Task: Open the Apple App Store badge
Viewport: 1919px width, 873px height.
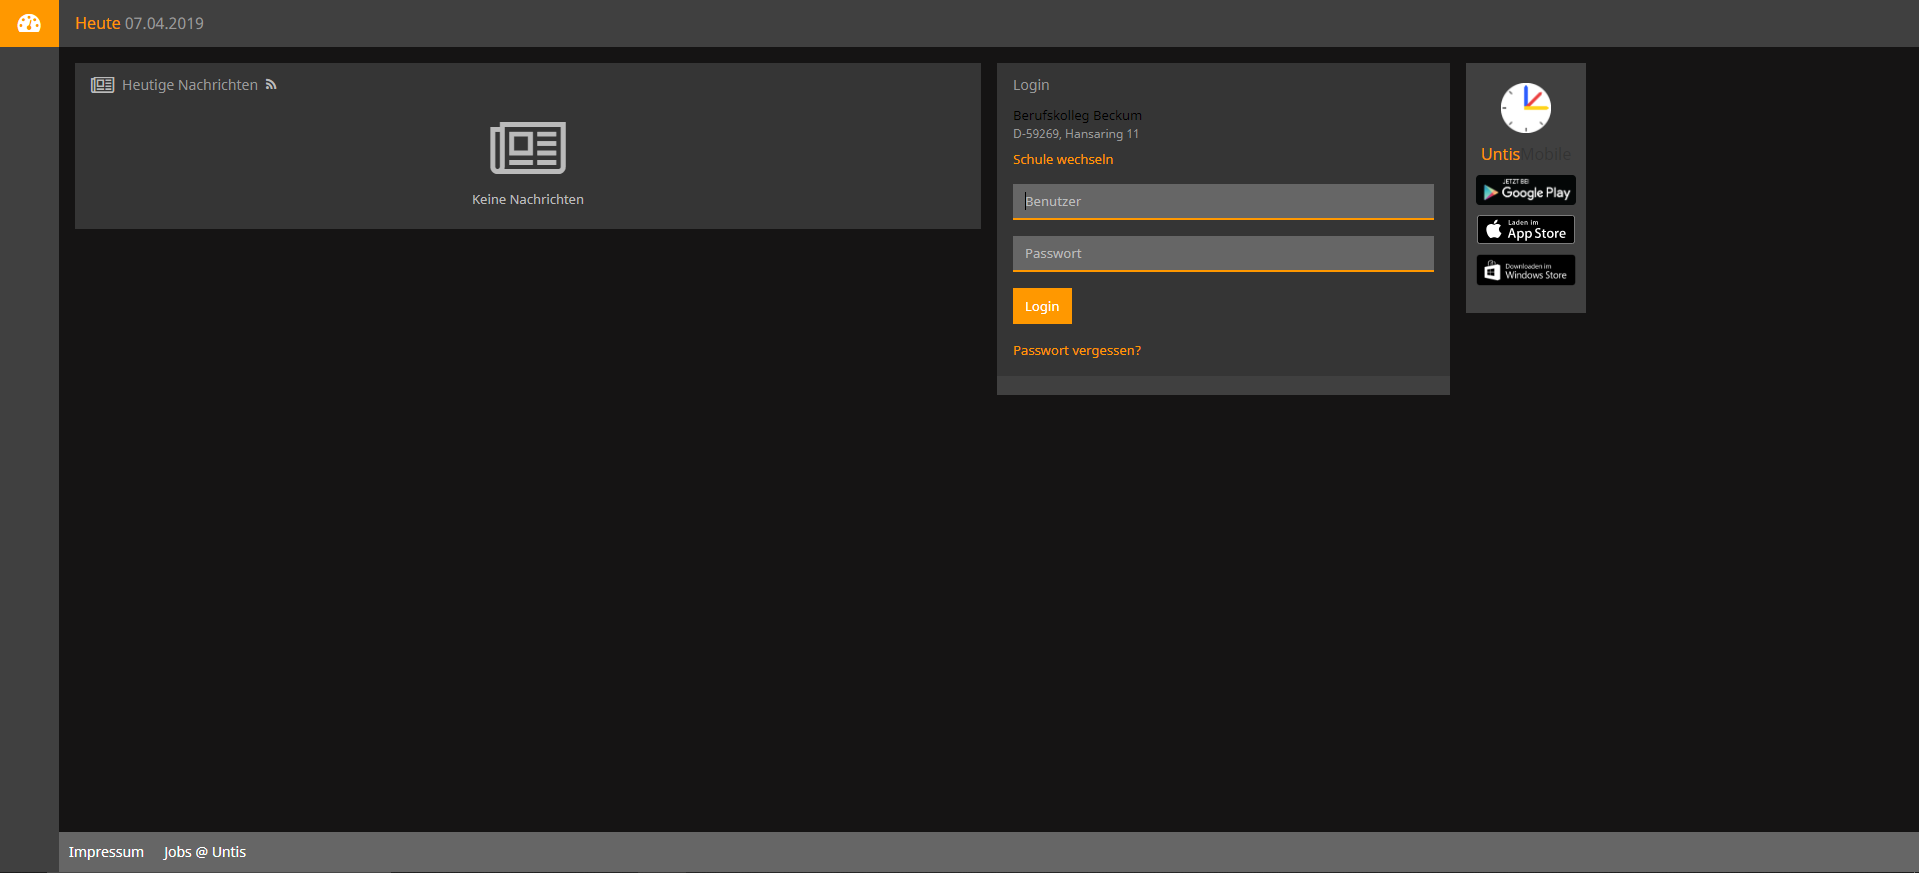Action: 1525,230
